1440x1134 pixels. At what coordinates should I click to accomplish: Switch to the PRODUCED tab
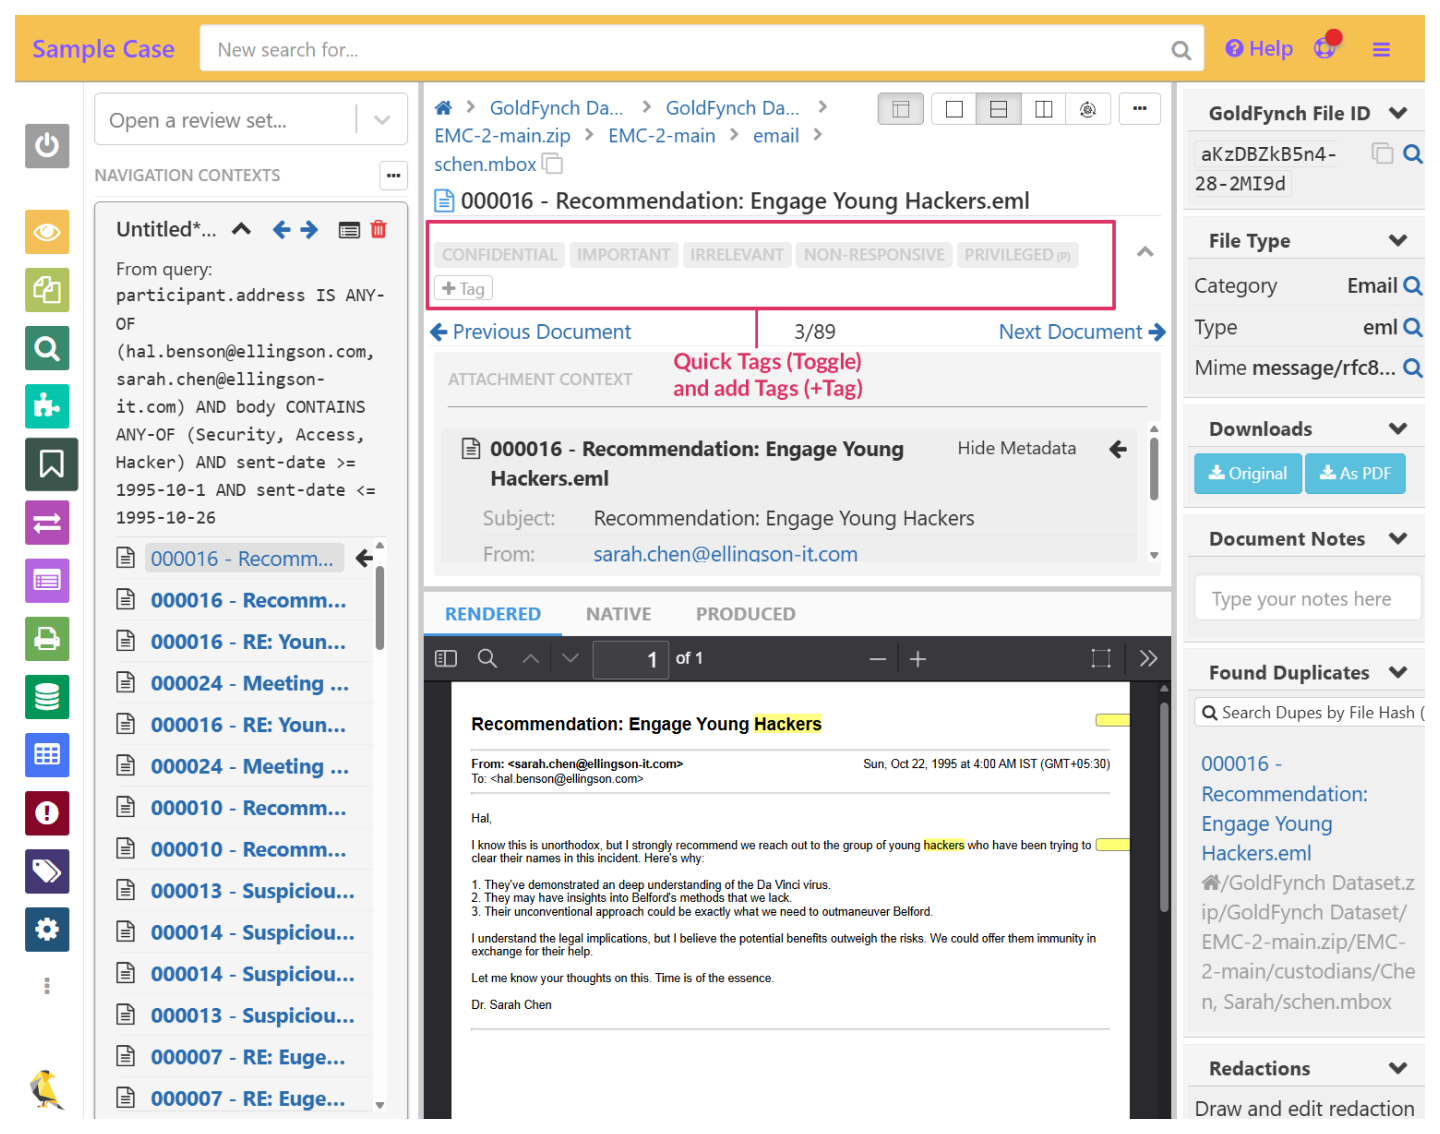(745, 614)
